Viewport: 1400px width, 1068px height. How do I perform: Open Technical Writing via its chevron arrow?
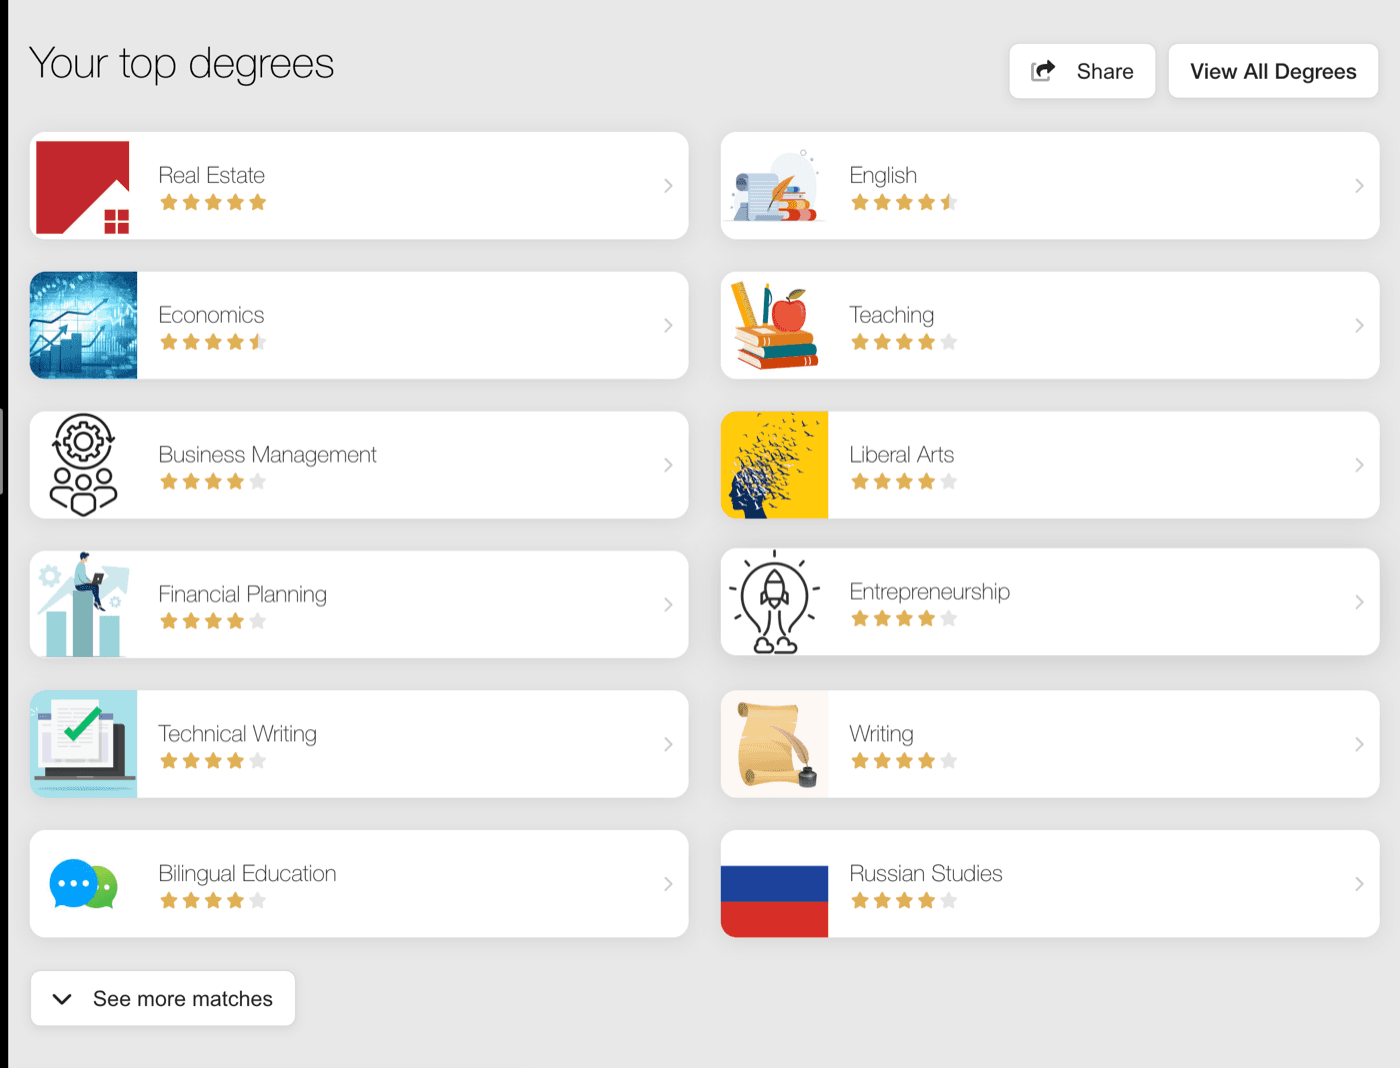click(668, 744)
